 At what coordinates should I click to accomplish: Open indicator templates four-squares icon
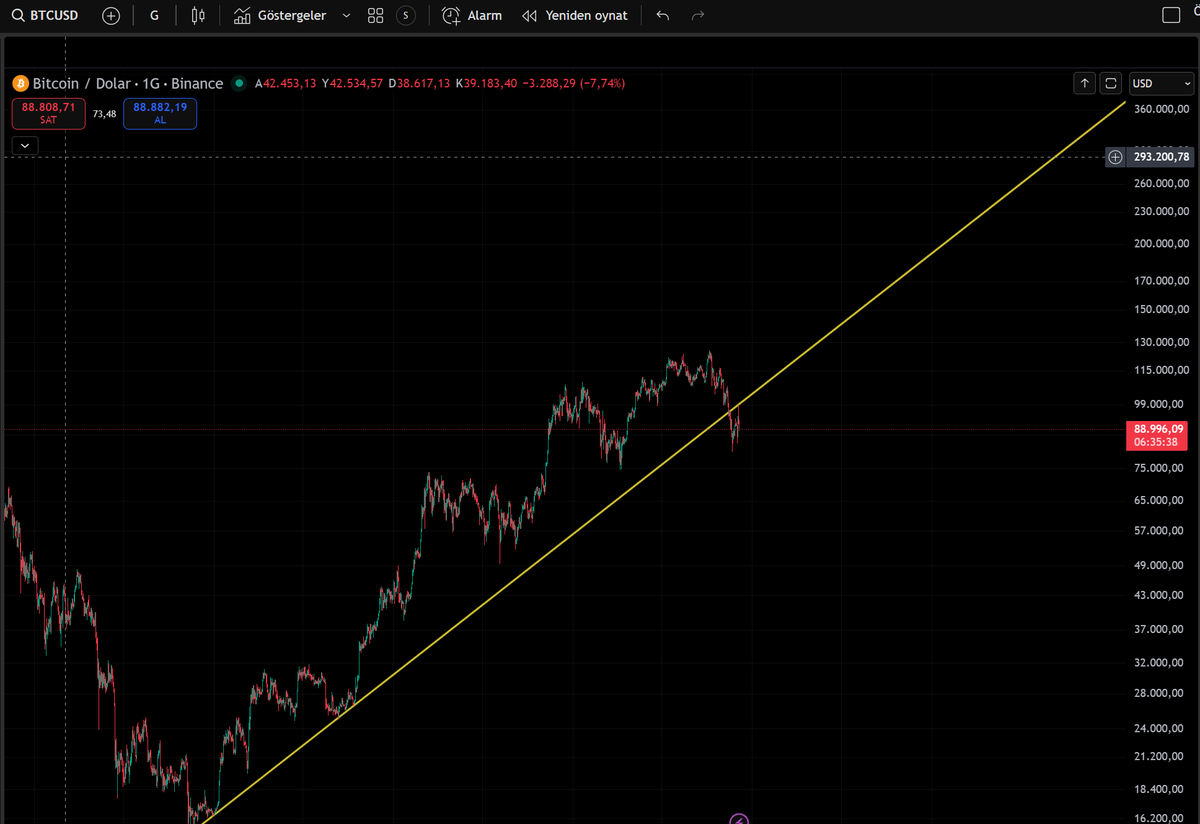click(375, 16)
